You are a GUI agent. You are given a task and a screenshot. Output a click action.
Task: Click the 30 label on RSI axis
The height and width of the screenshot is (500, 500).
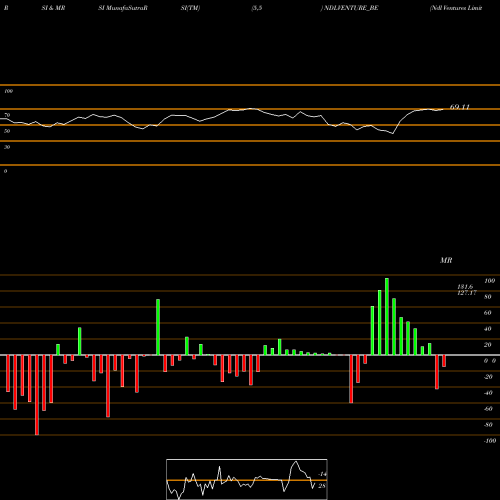point(7,147)
